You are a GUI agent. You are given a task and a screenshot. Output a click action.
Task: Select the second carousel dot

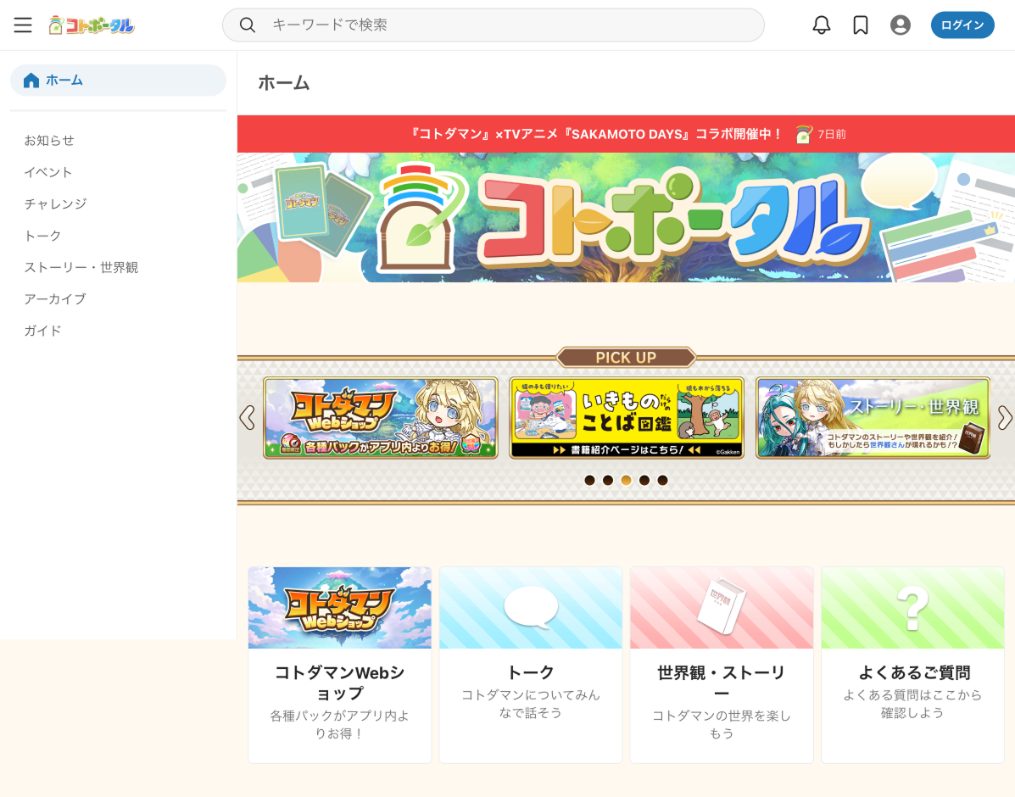(608, 480)
